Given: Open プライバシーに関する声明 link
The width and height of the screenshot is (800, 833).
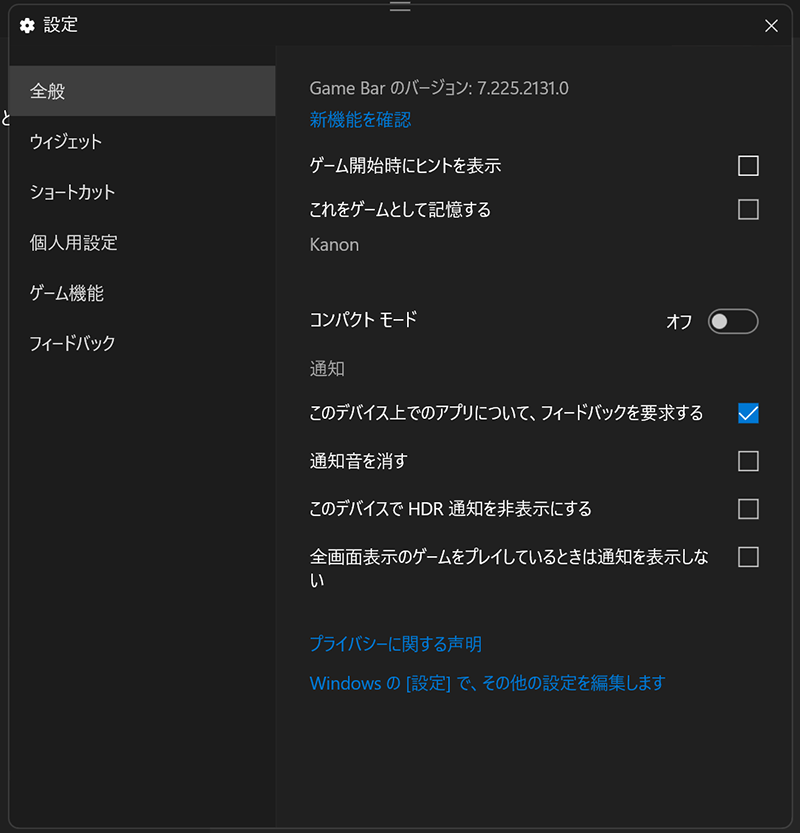Looking at the screenshot, I should coord(396,644).
